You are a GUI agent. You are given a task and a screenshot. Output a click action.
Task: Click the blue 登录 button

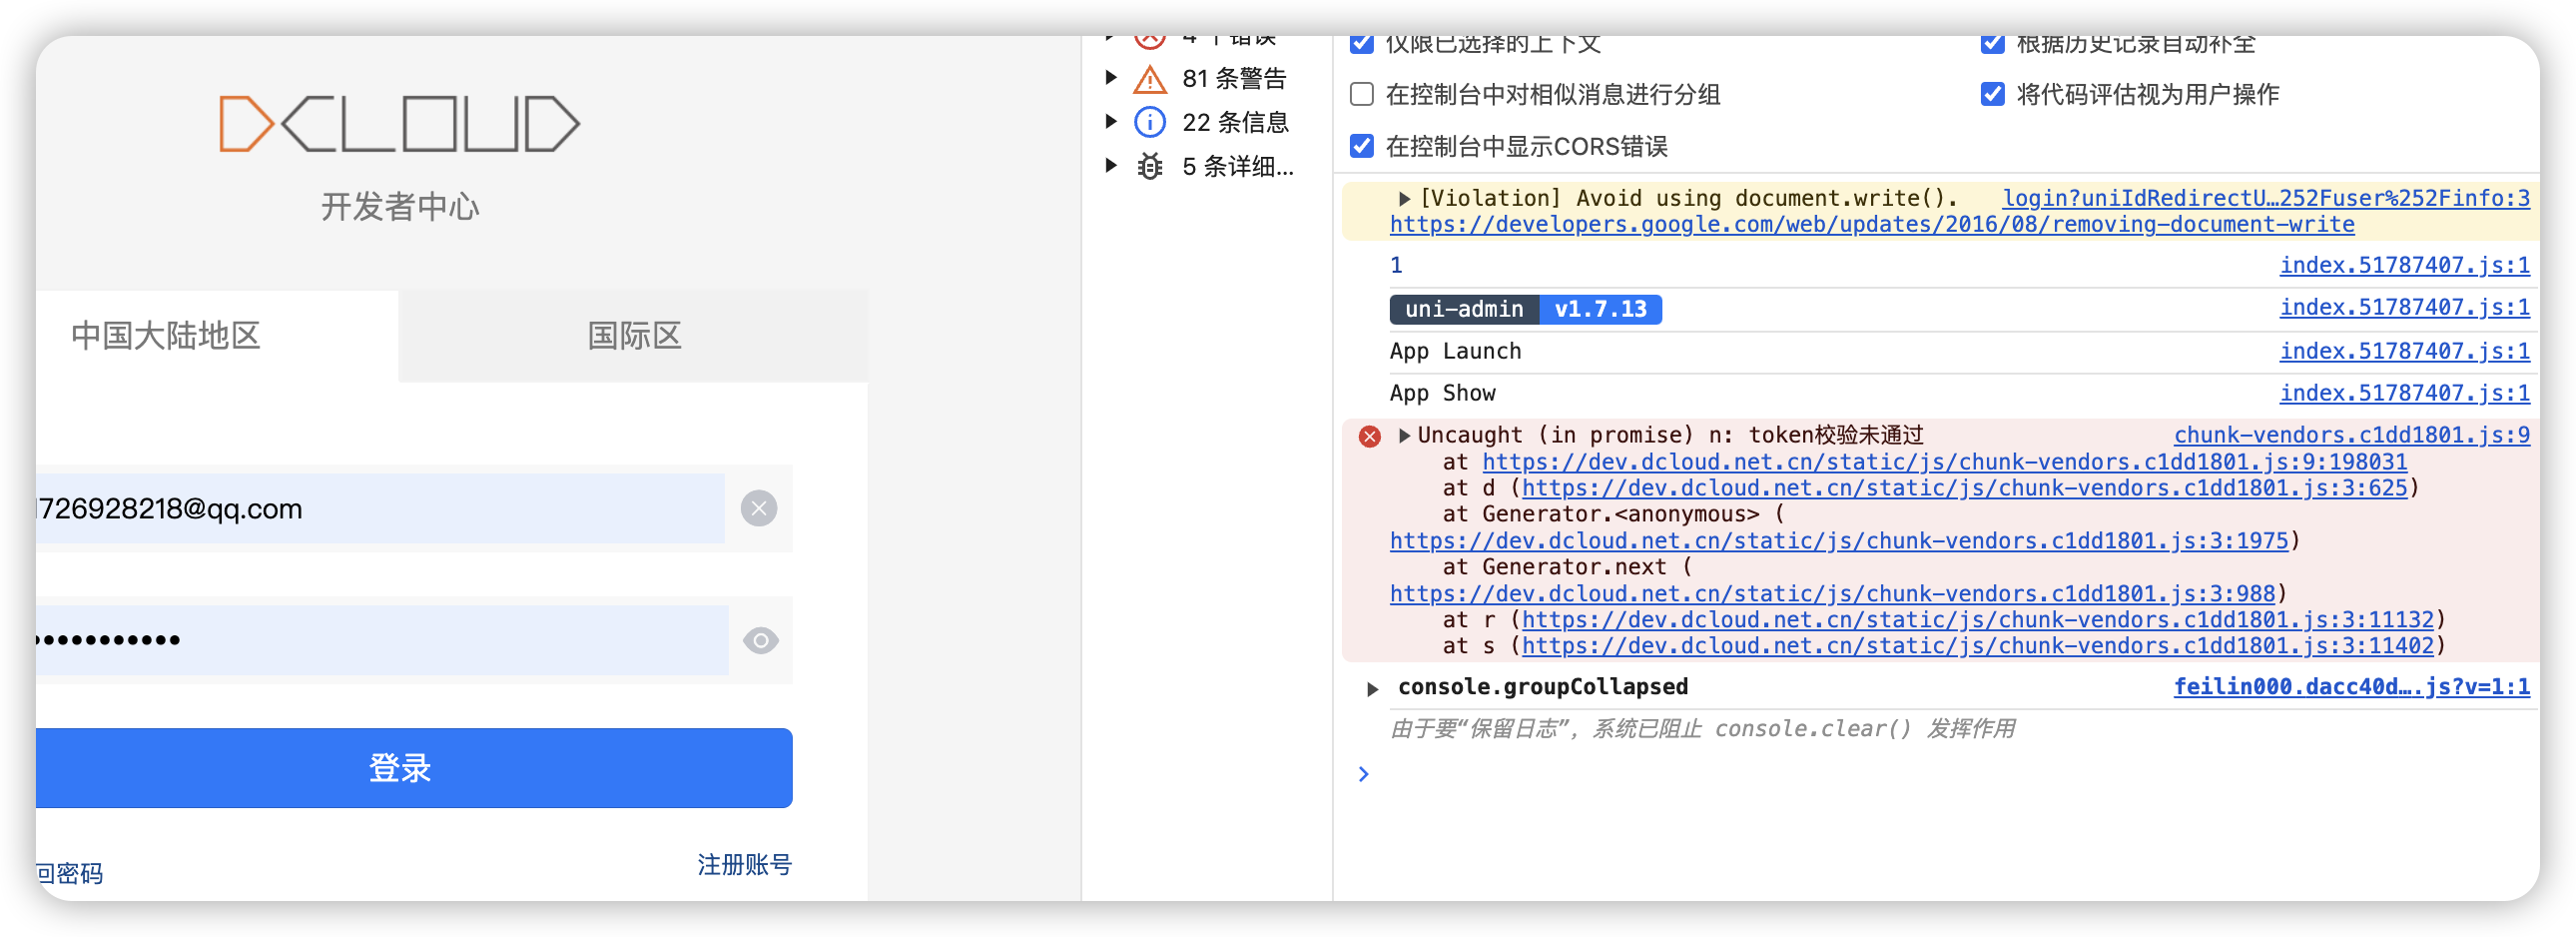[x=414, y=768]
